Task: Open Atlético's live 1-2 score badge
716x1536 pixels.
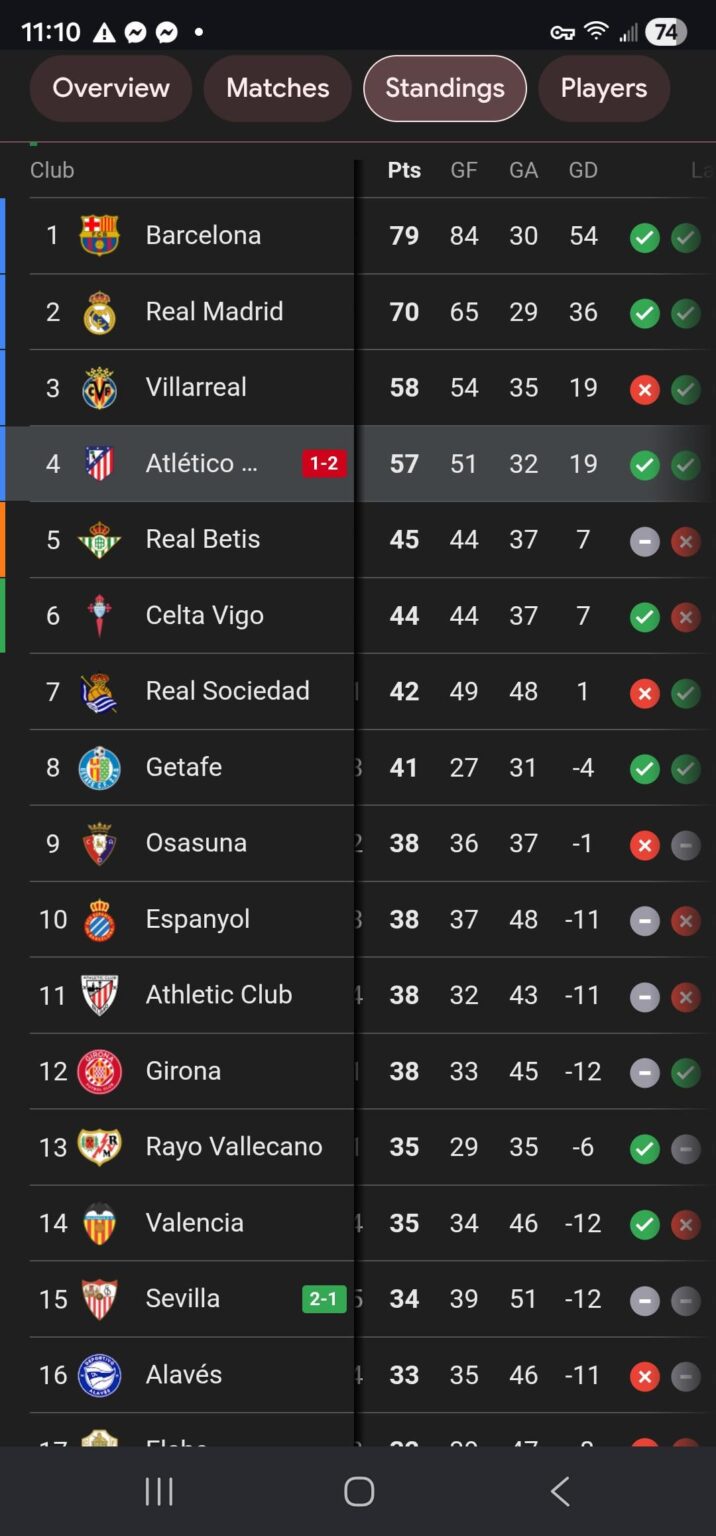Action: click(x=323, y=463)
